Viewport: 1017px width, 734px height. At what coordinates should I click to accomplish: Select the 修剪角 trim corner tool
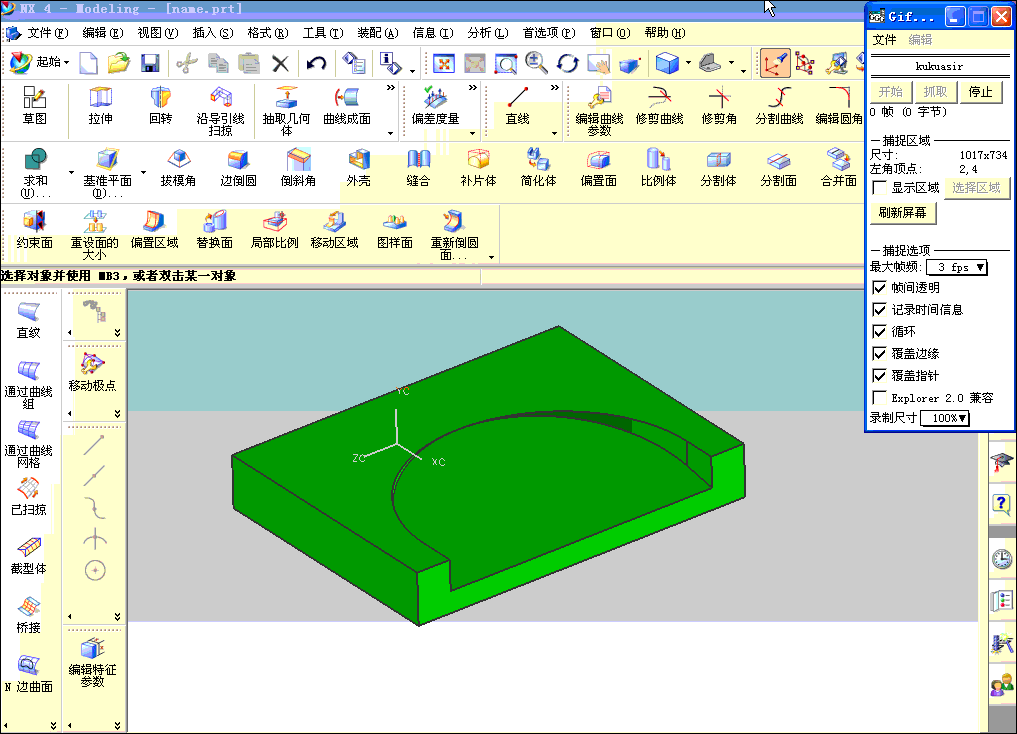coord(719,105)
